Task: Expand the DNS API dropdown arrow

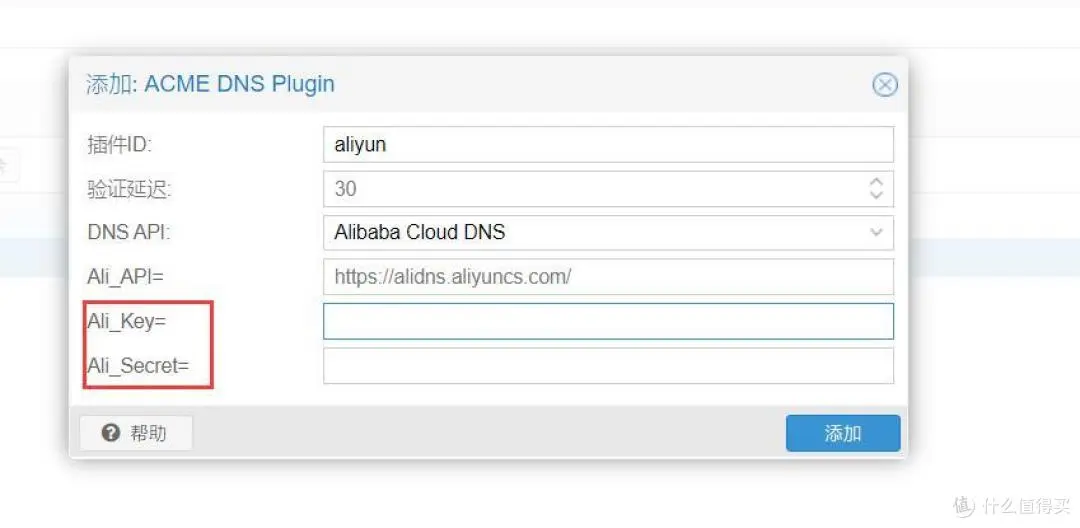Action: [876, 233]
